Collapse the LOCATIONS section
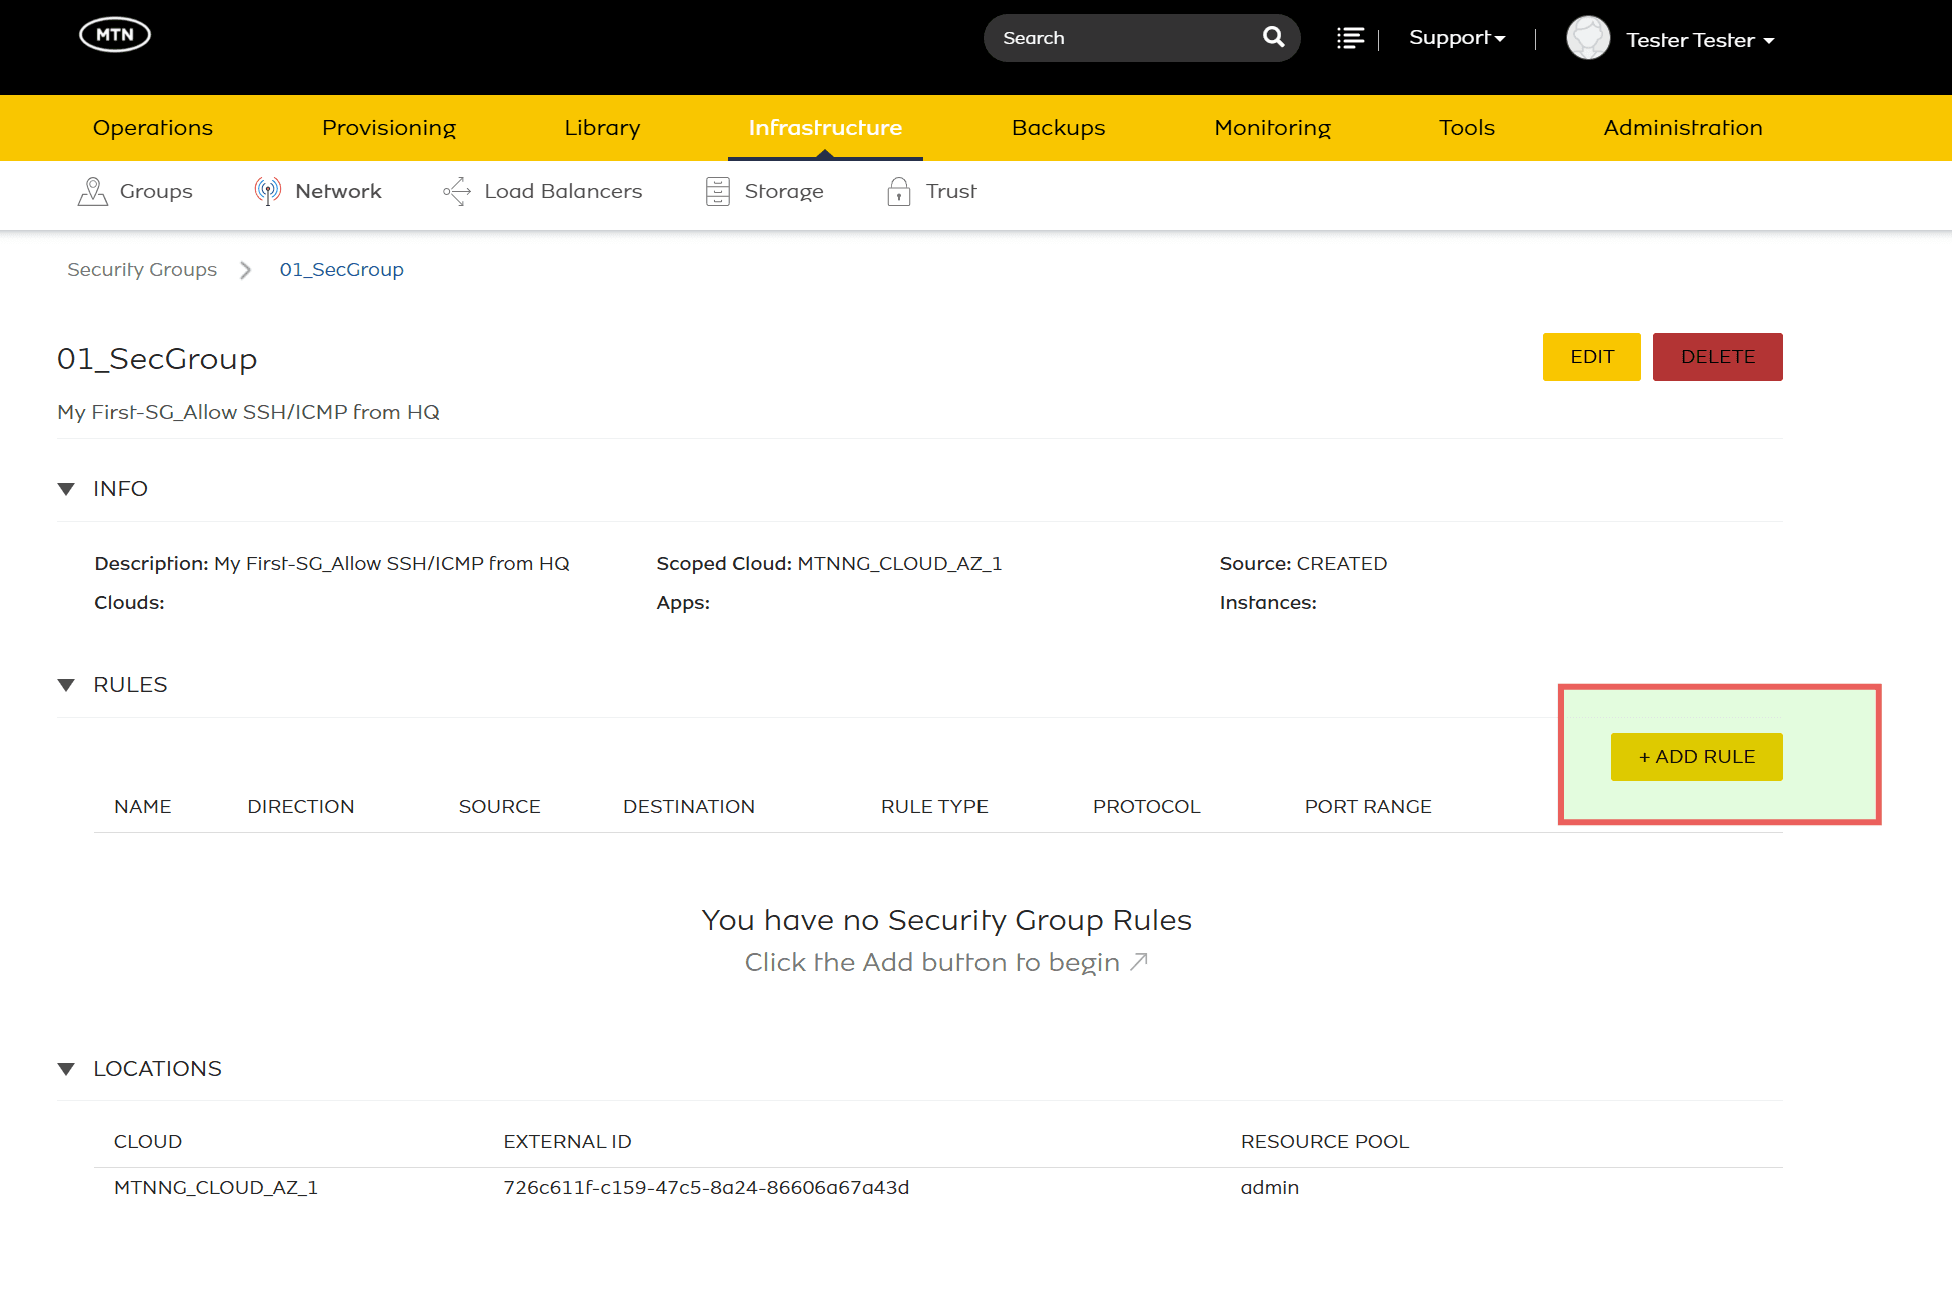 [x=67, y=1069]
